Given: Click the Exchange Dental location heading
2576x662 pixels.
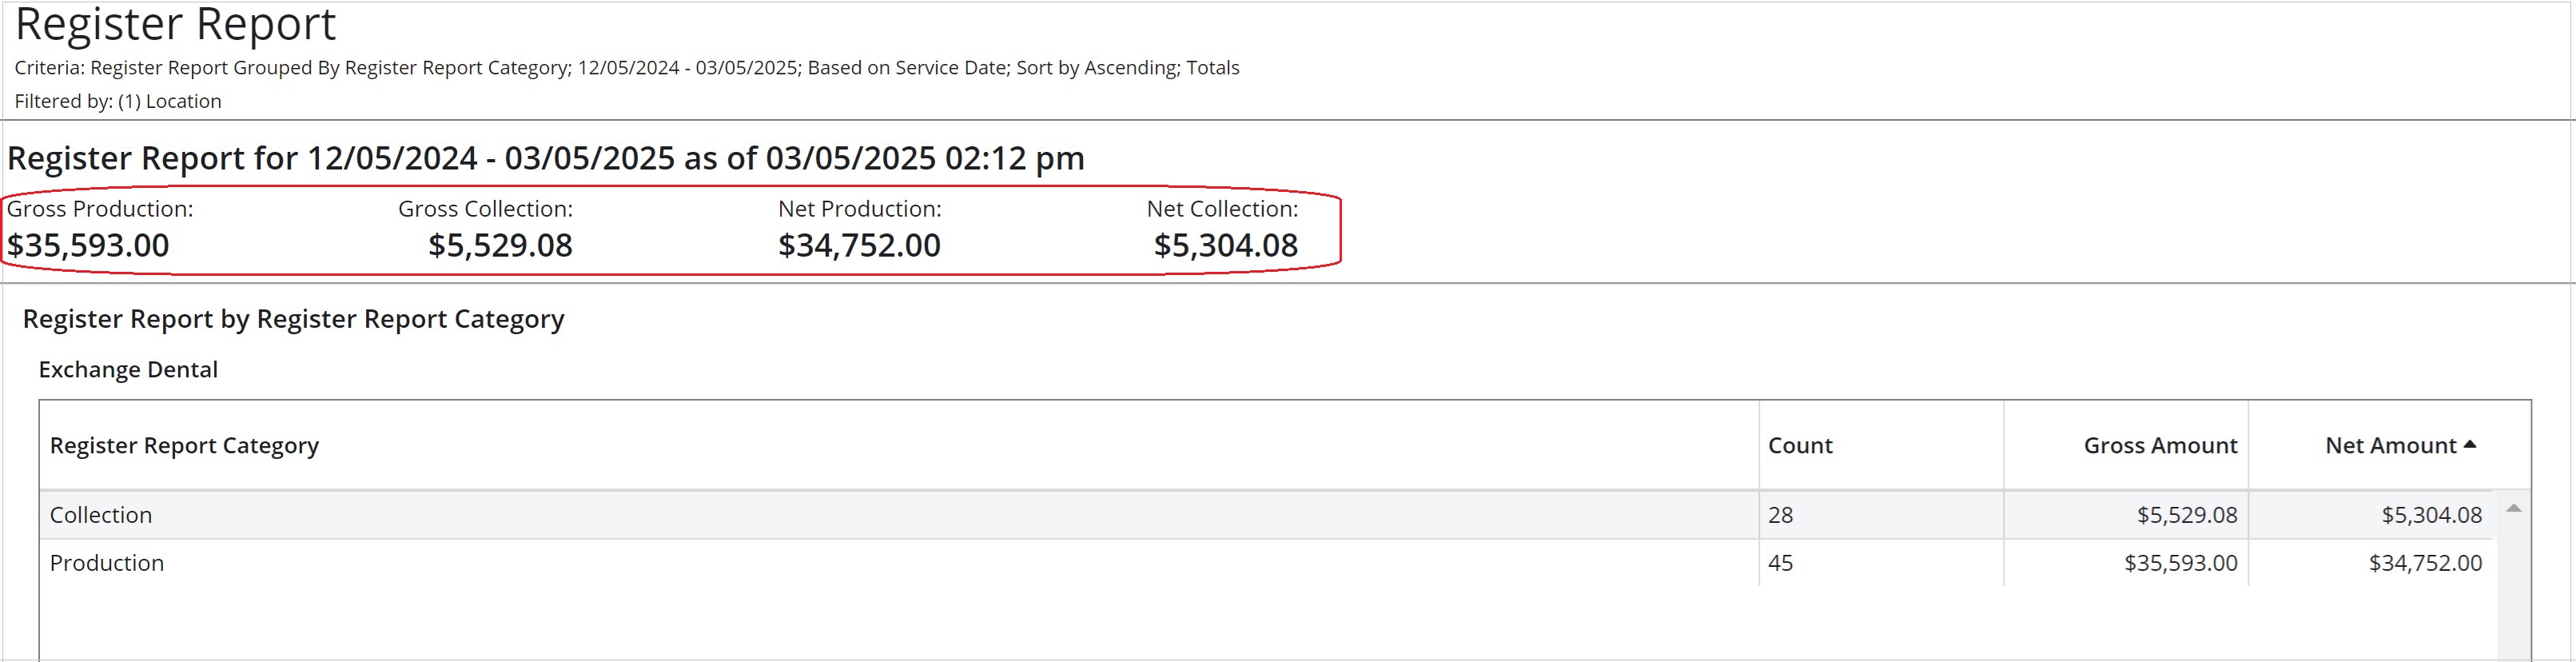Looking at the screenshot, I should tap(128, 370).
